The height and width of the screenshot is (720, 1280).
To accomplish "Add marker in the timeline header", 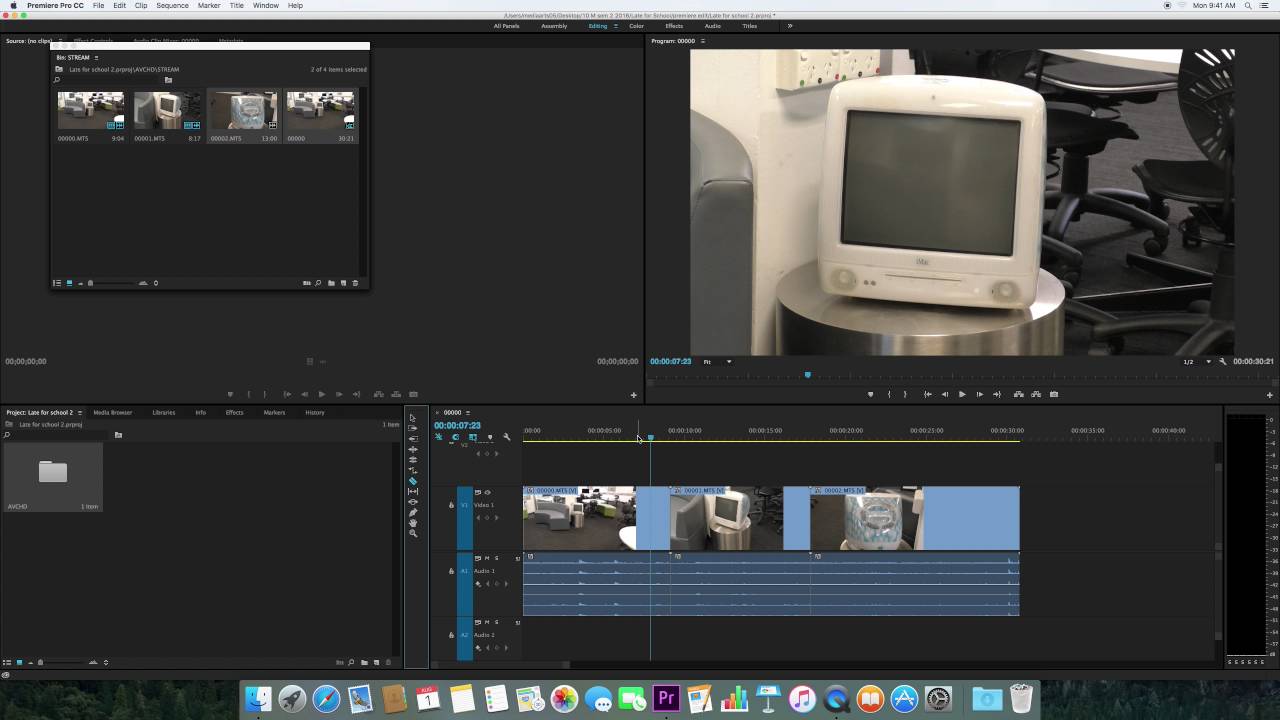I will pyautogui.click(x=489, y=437).
